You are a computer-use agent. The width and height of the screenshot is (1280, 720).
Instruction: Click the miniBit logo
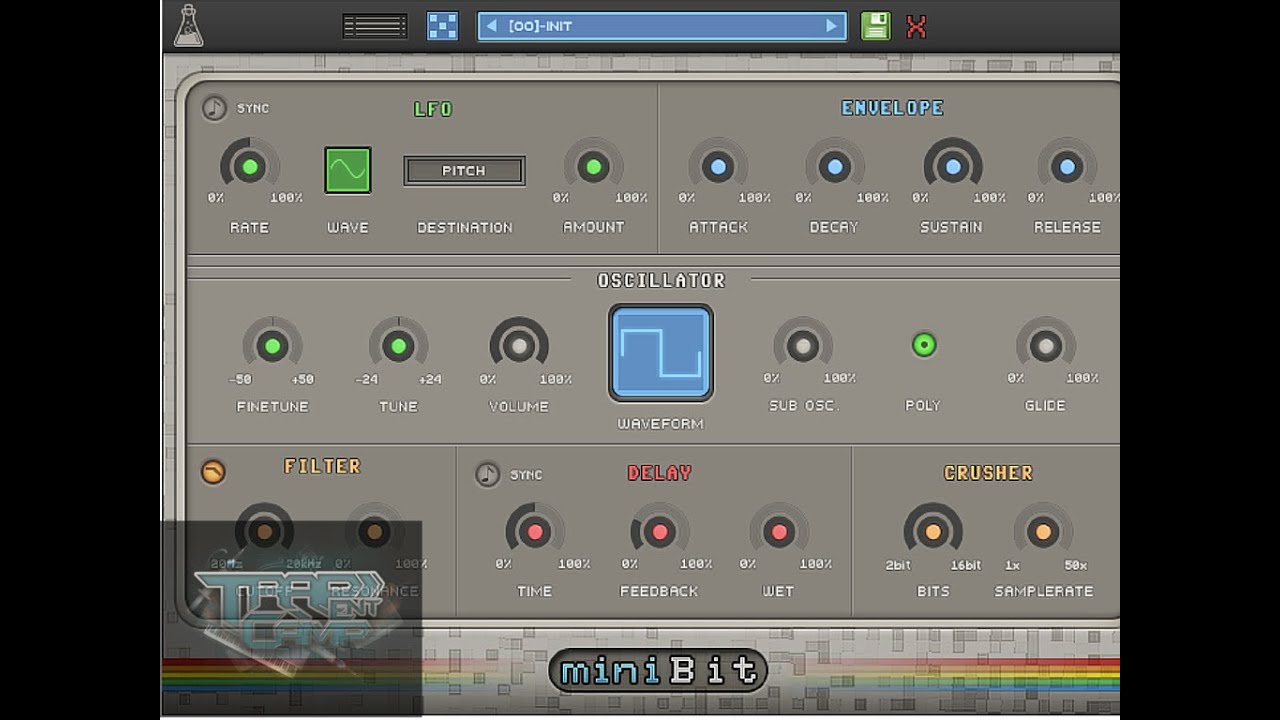pos(660,670)
